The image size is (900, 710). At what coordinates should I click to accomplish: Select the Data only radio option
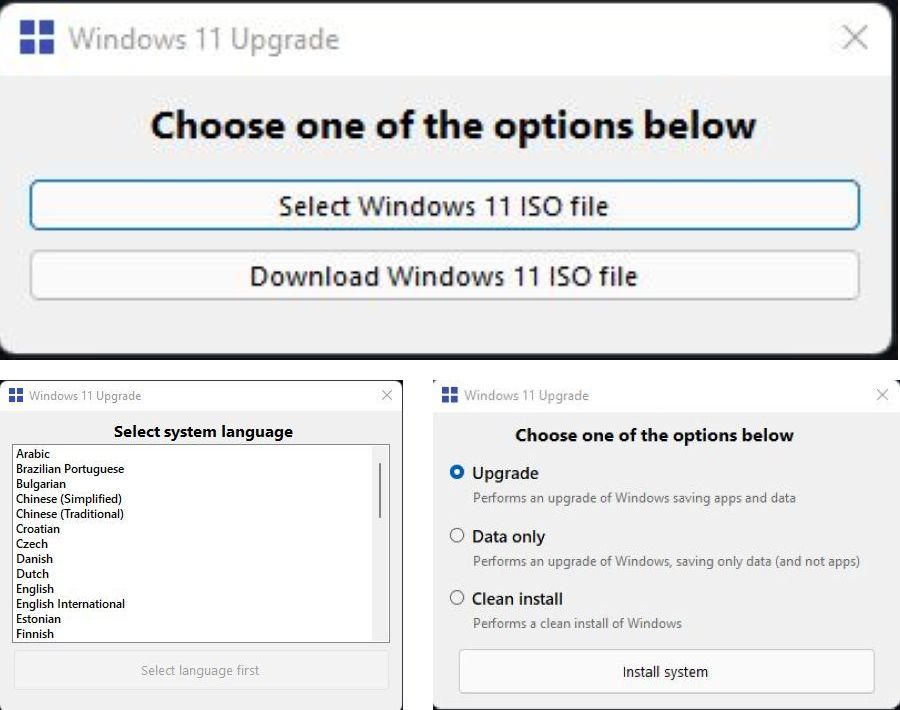pyautogui.click(x=457, y=536)
